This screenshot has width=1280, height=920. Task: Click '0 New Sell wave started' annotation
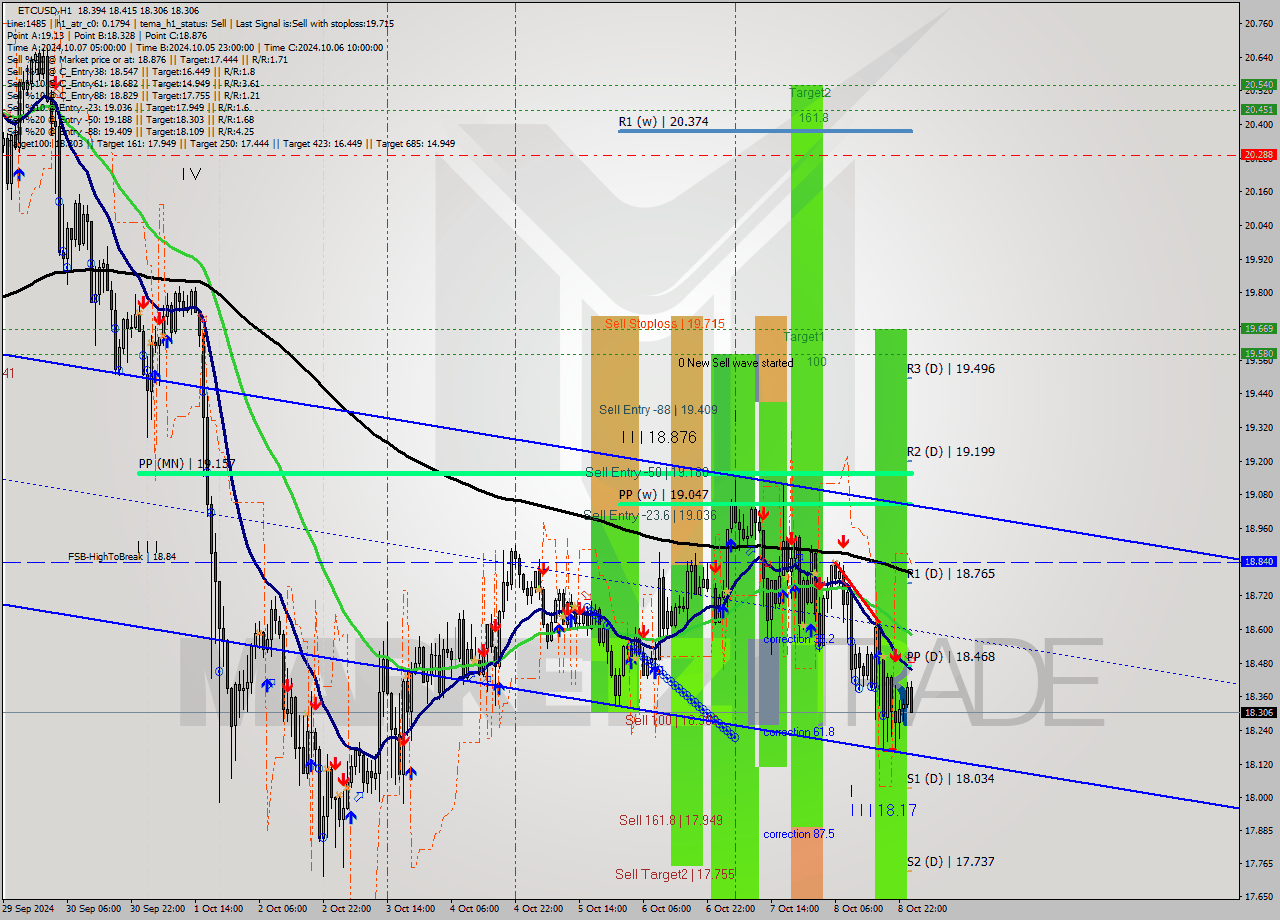tap(735, 363)
